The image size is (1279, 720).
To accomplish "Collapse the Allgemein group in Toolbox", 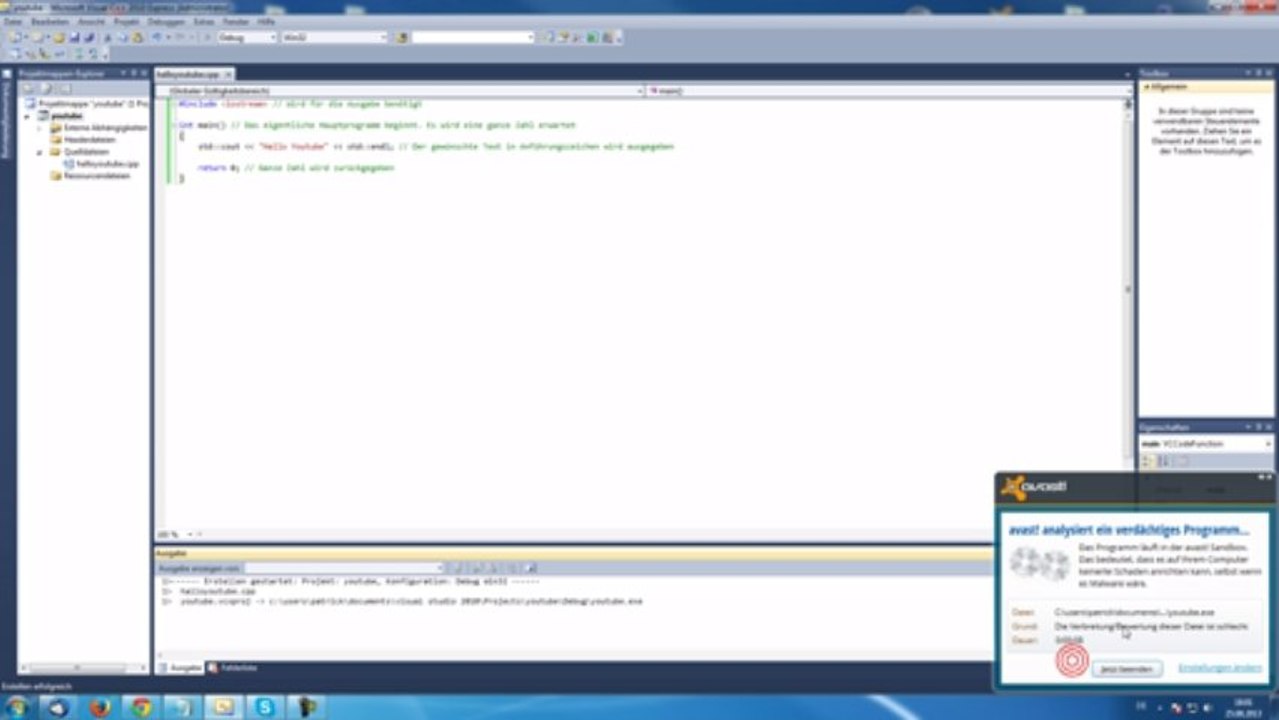I will click(1146, 88).
